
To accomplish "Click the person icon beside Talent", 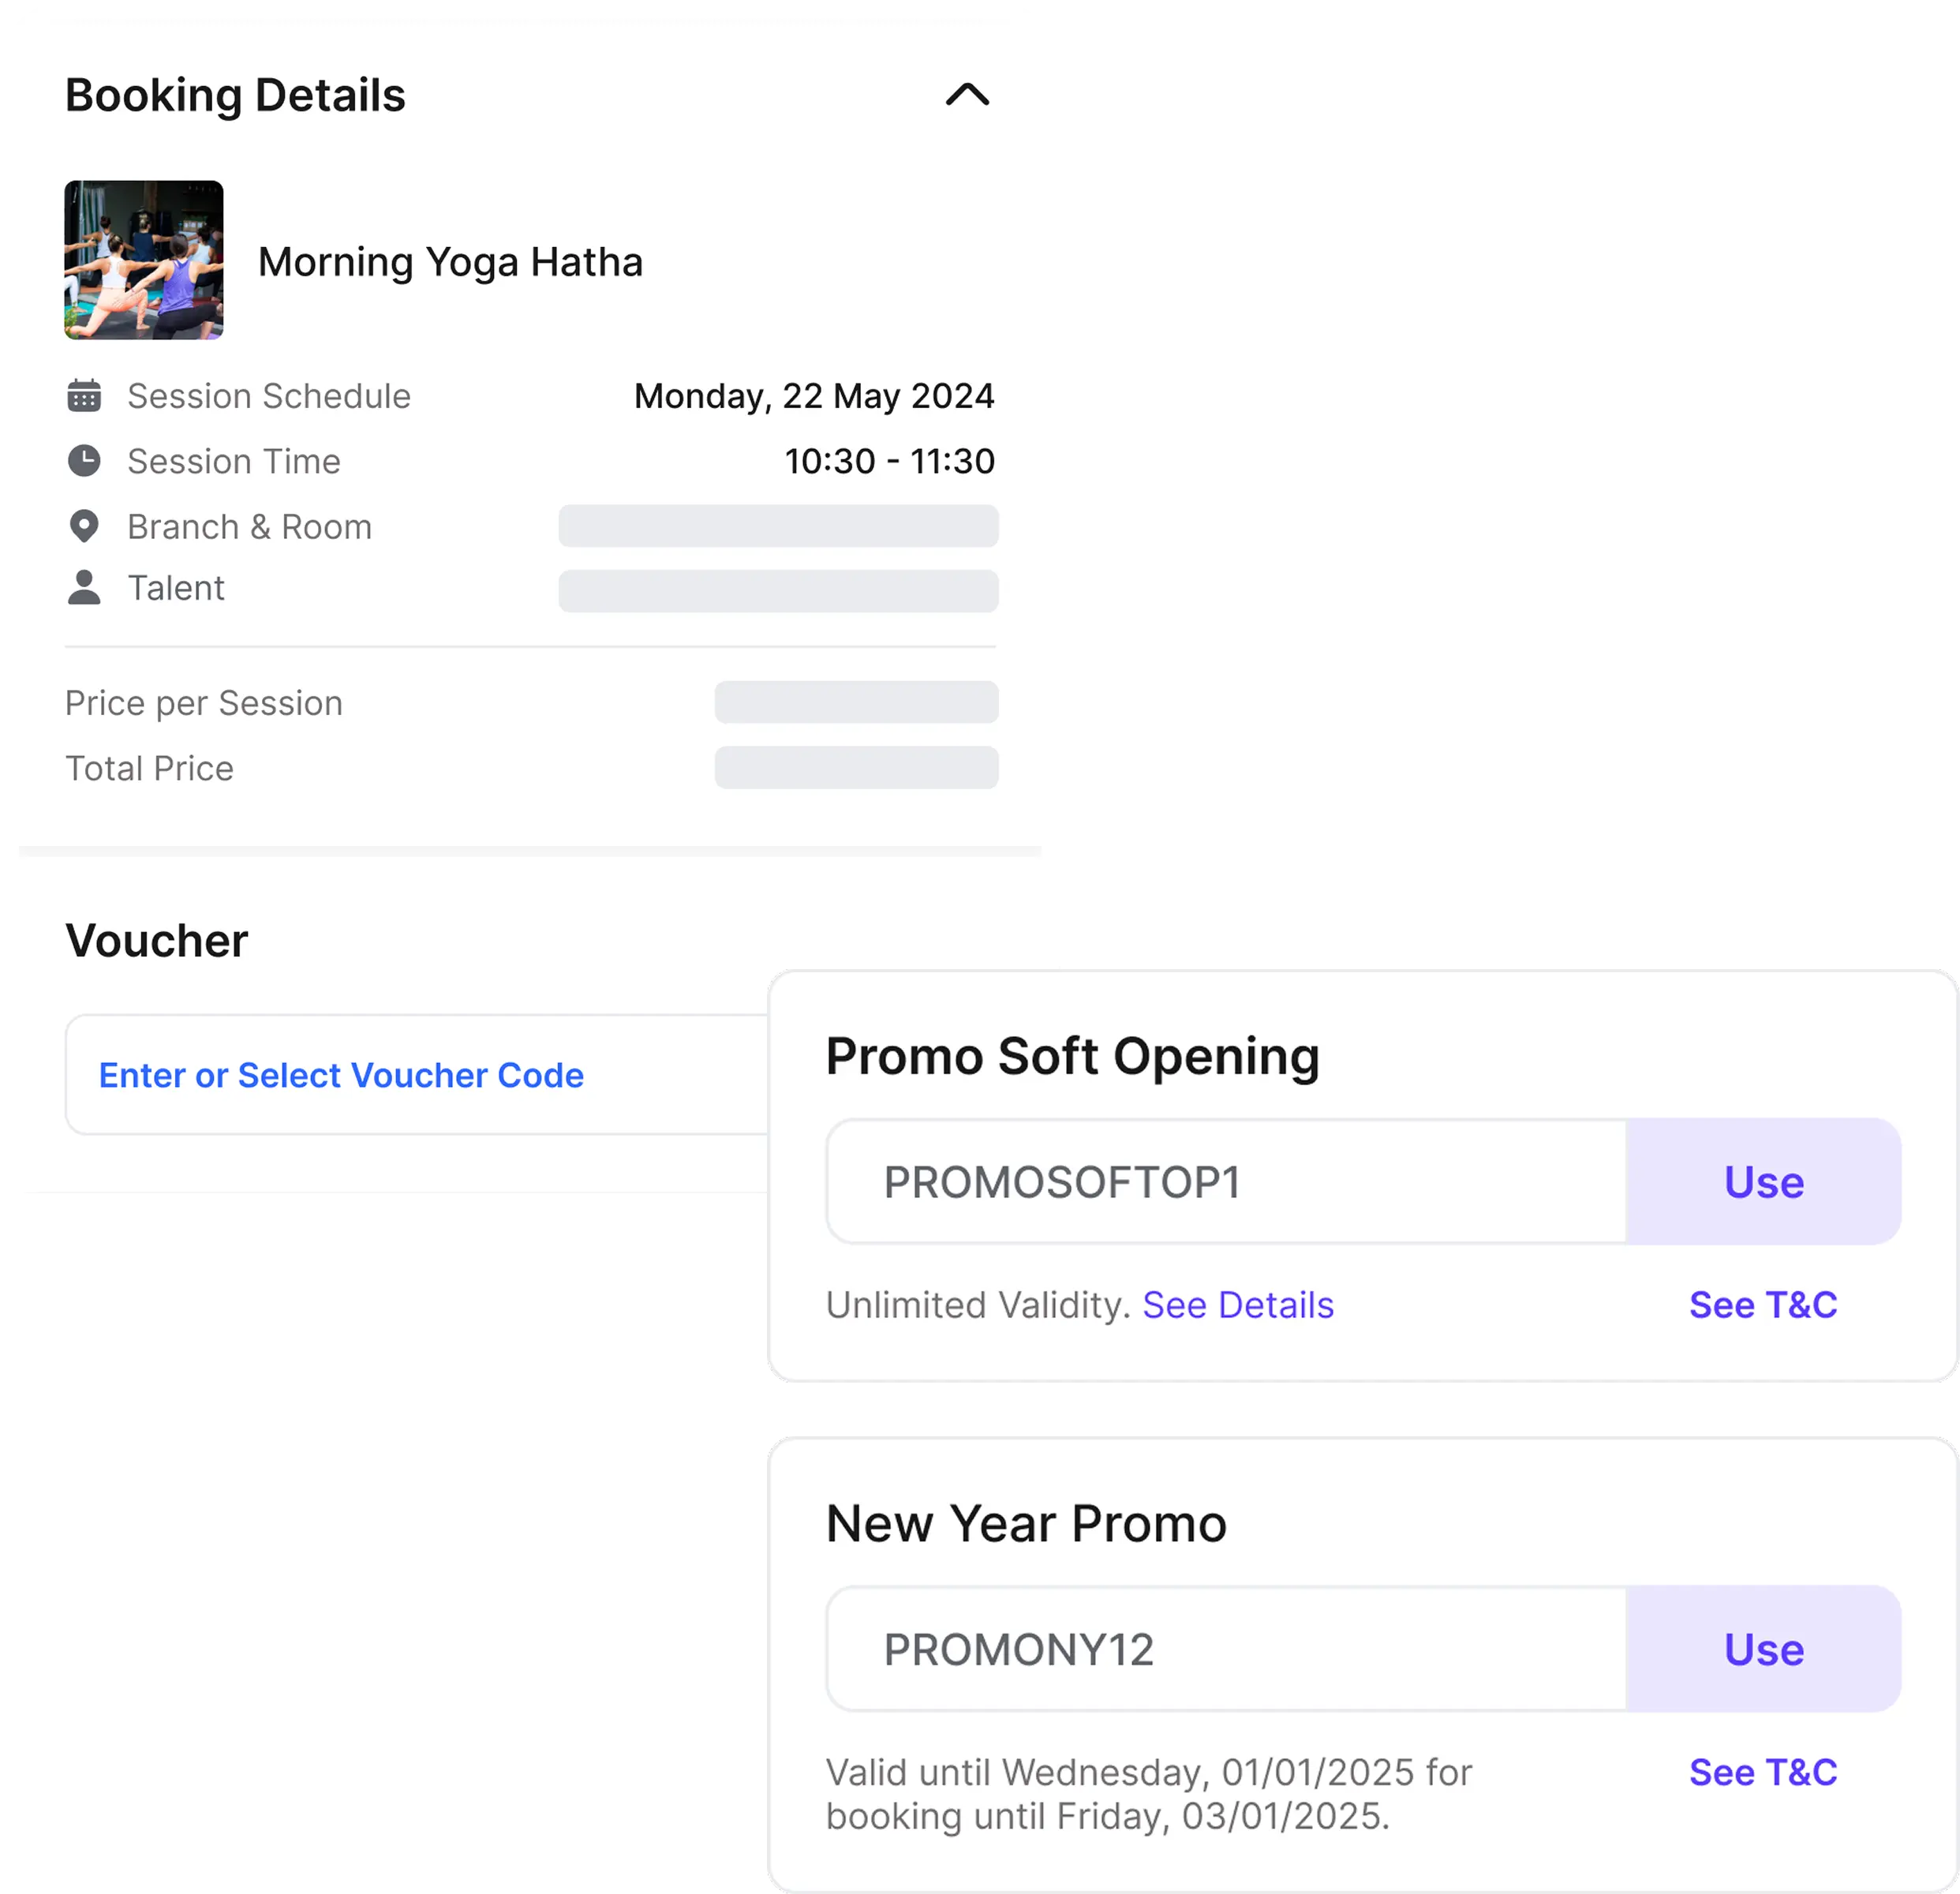I will click(x=84, y=588).
